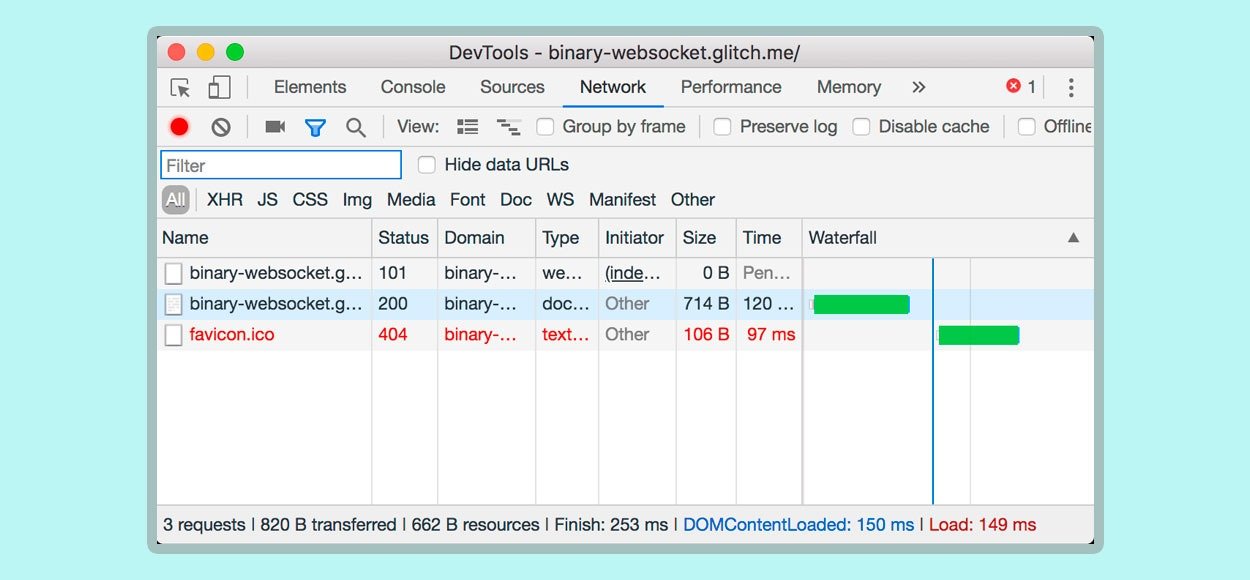1250x580 pixels.
Task: Switch to large request rows view
Action: click(x=467, y=127)
